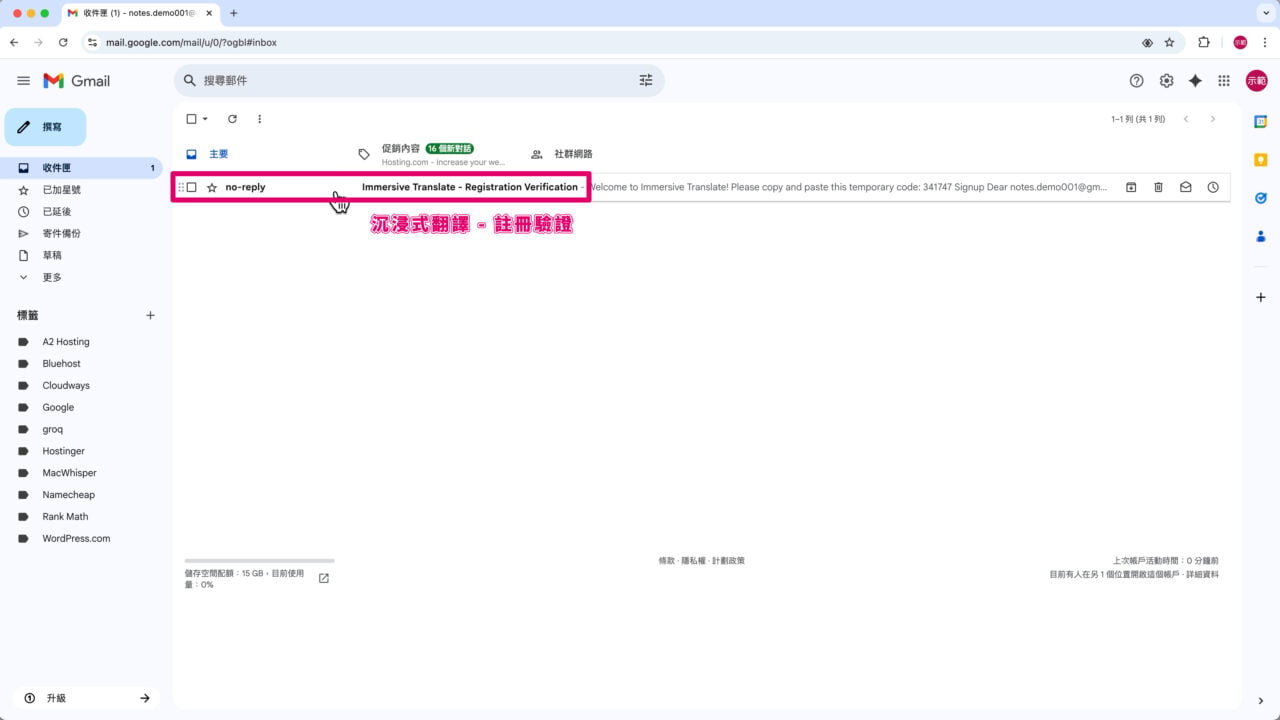The width and height of the screenshot is (1280, 720).
Task: Click the Gmail logo
Action: click(77, 81)
